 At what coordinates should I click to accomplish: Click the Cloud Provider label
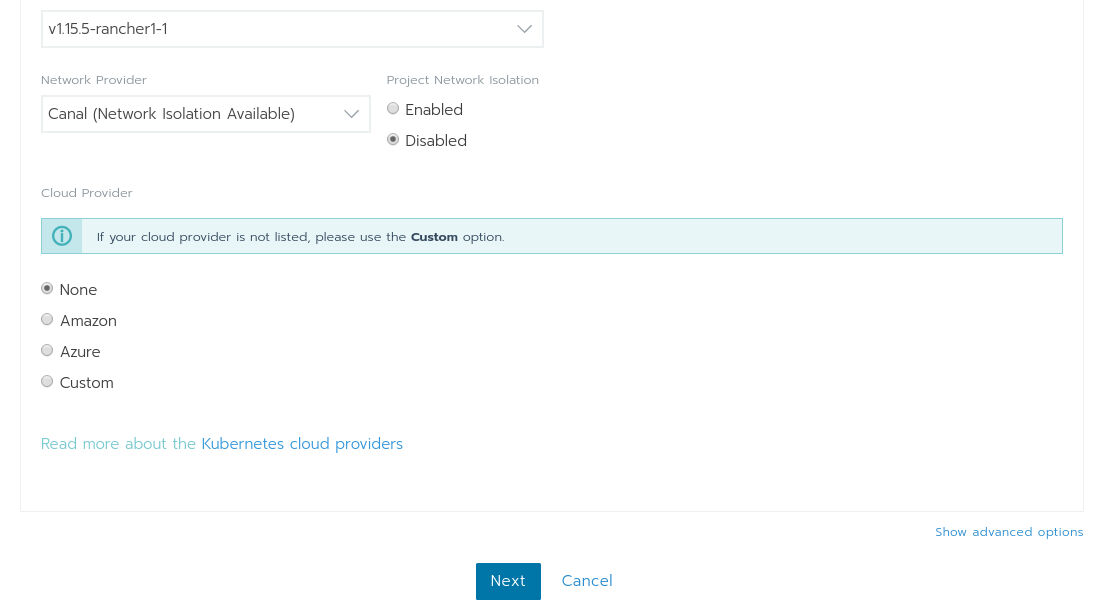tap(87, 193)
